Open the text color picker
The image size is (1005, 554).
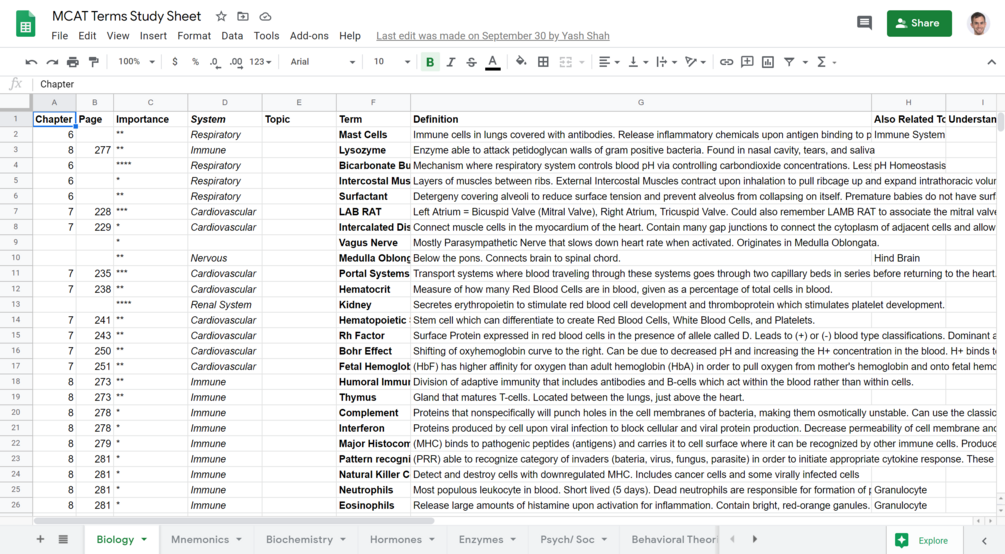[x=492, y=62]
